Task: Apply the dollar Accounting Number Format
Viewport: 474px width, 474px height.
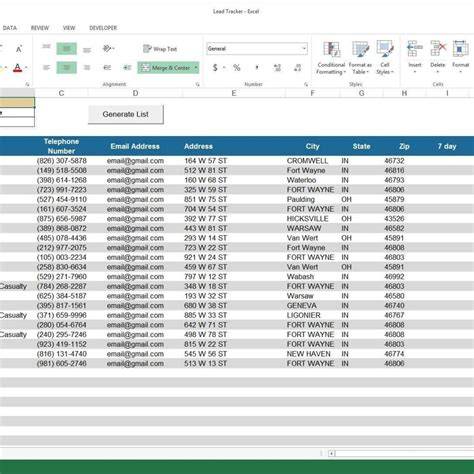Action: pyautogui.click(x=215, y=68)
